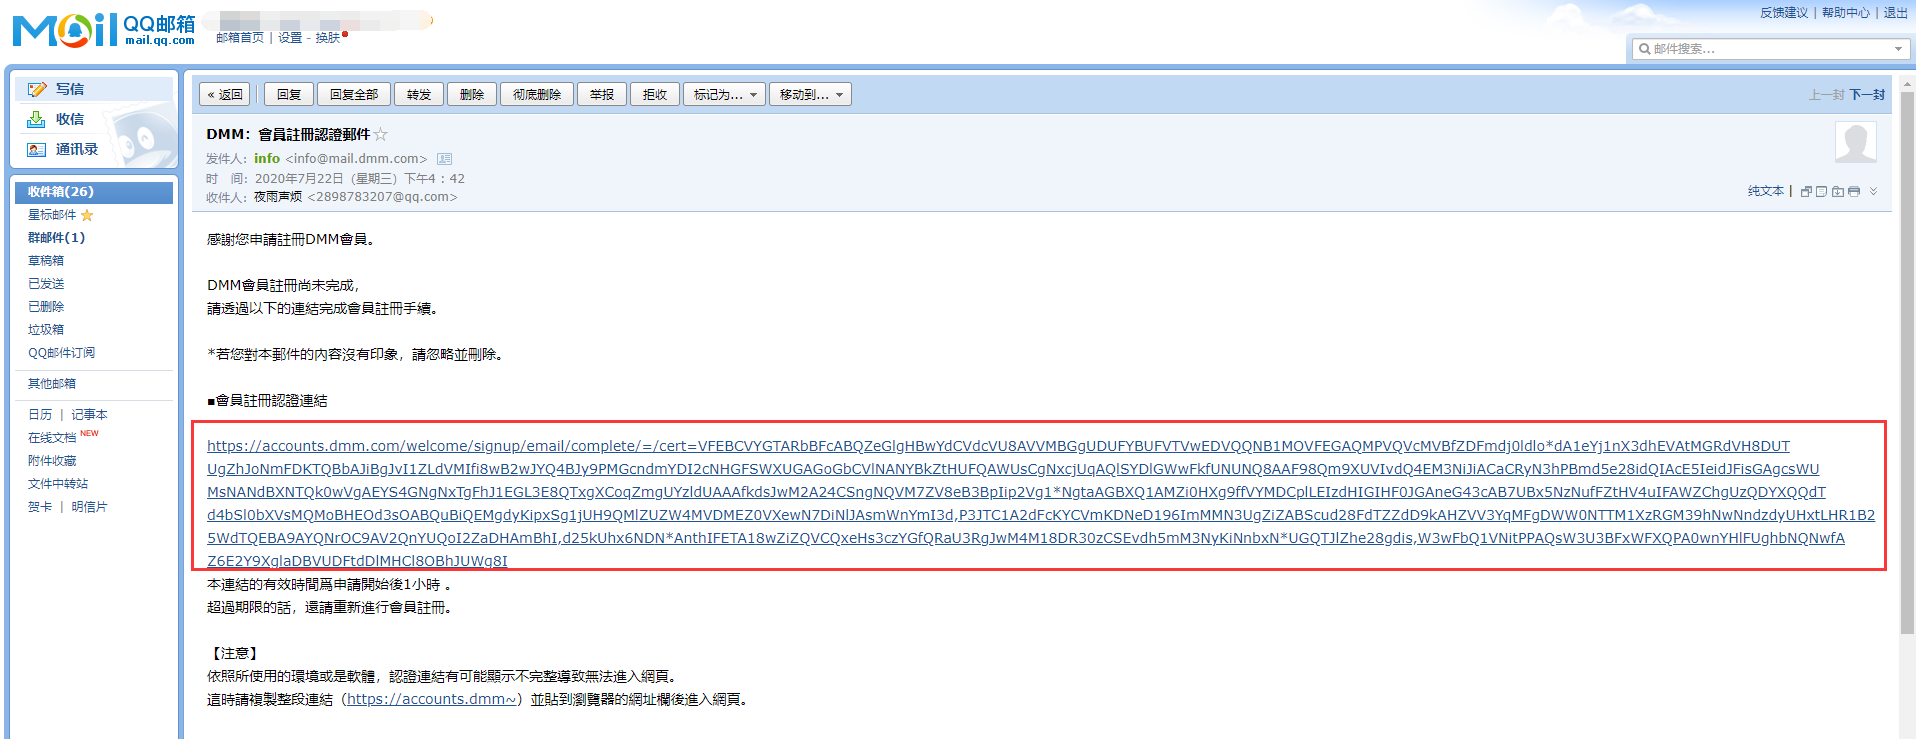The image size is (1916, 739).
Task: Click the 拒收 reject button
Action: [655, 95]
